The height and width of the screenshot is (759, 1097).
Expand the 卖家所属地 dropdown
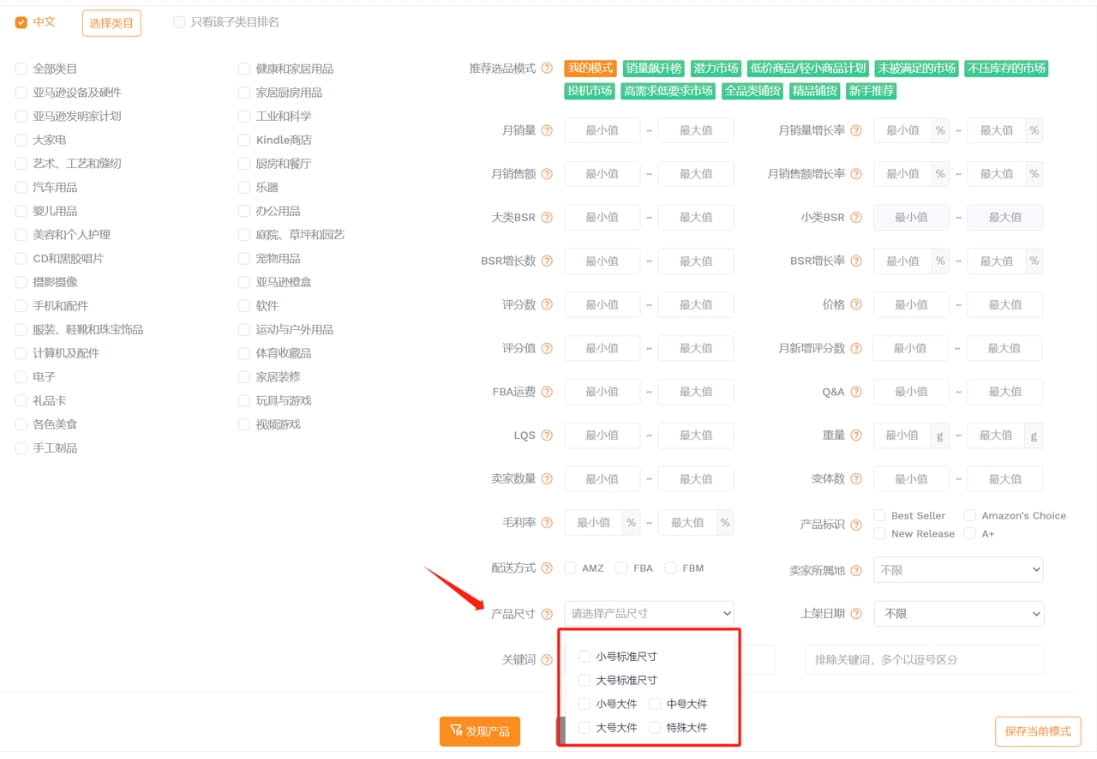click(958, 570)
